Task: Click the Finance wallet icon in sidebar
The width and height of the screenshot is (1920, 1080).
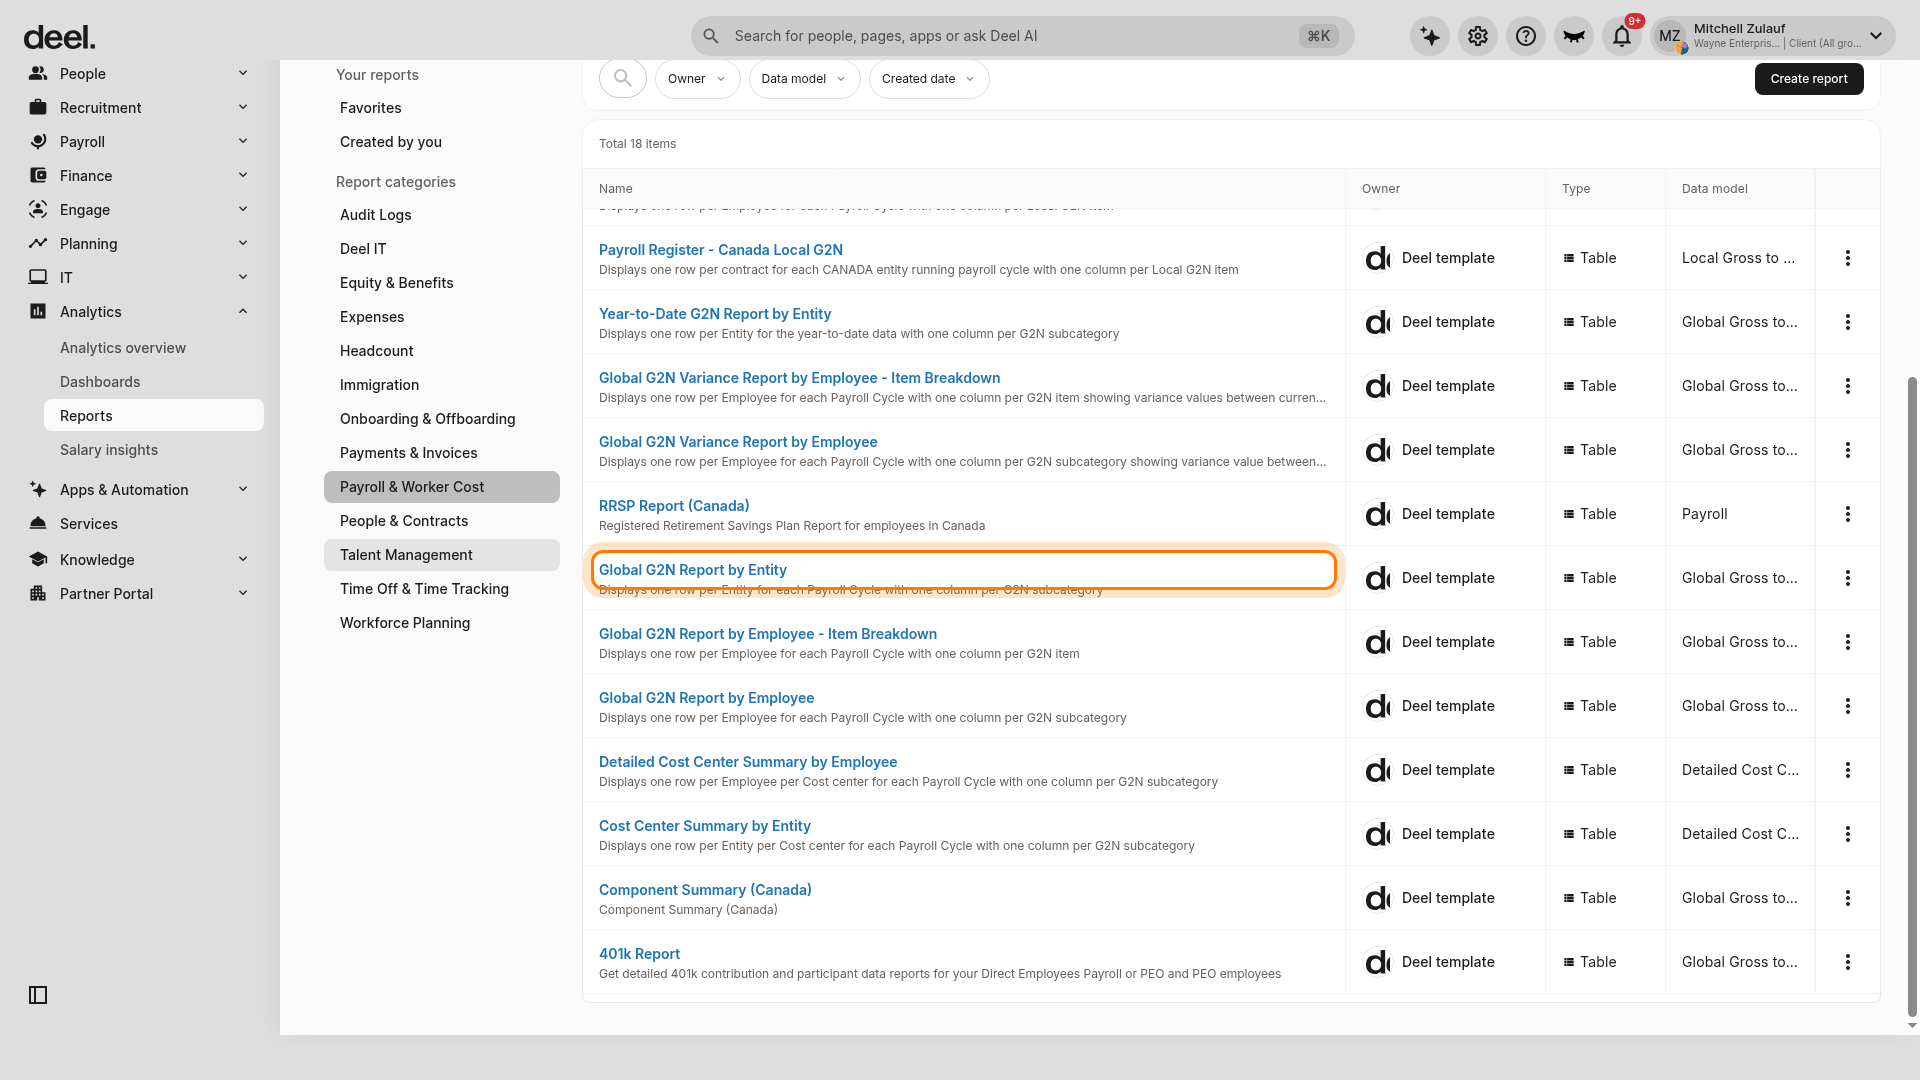Action: pyautogui.click(x=38, y=175)
